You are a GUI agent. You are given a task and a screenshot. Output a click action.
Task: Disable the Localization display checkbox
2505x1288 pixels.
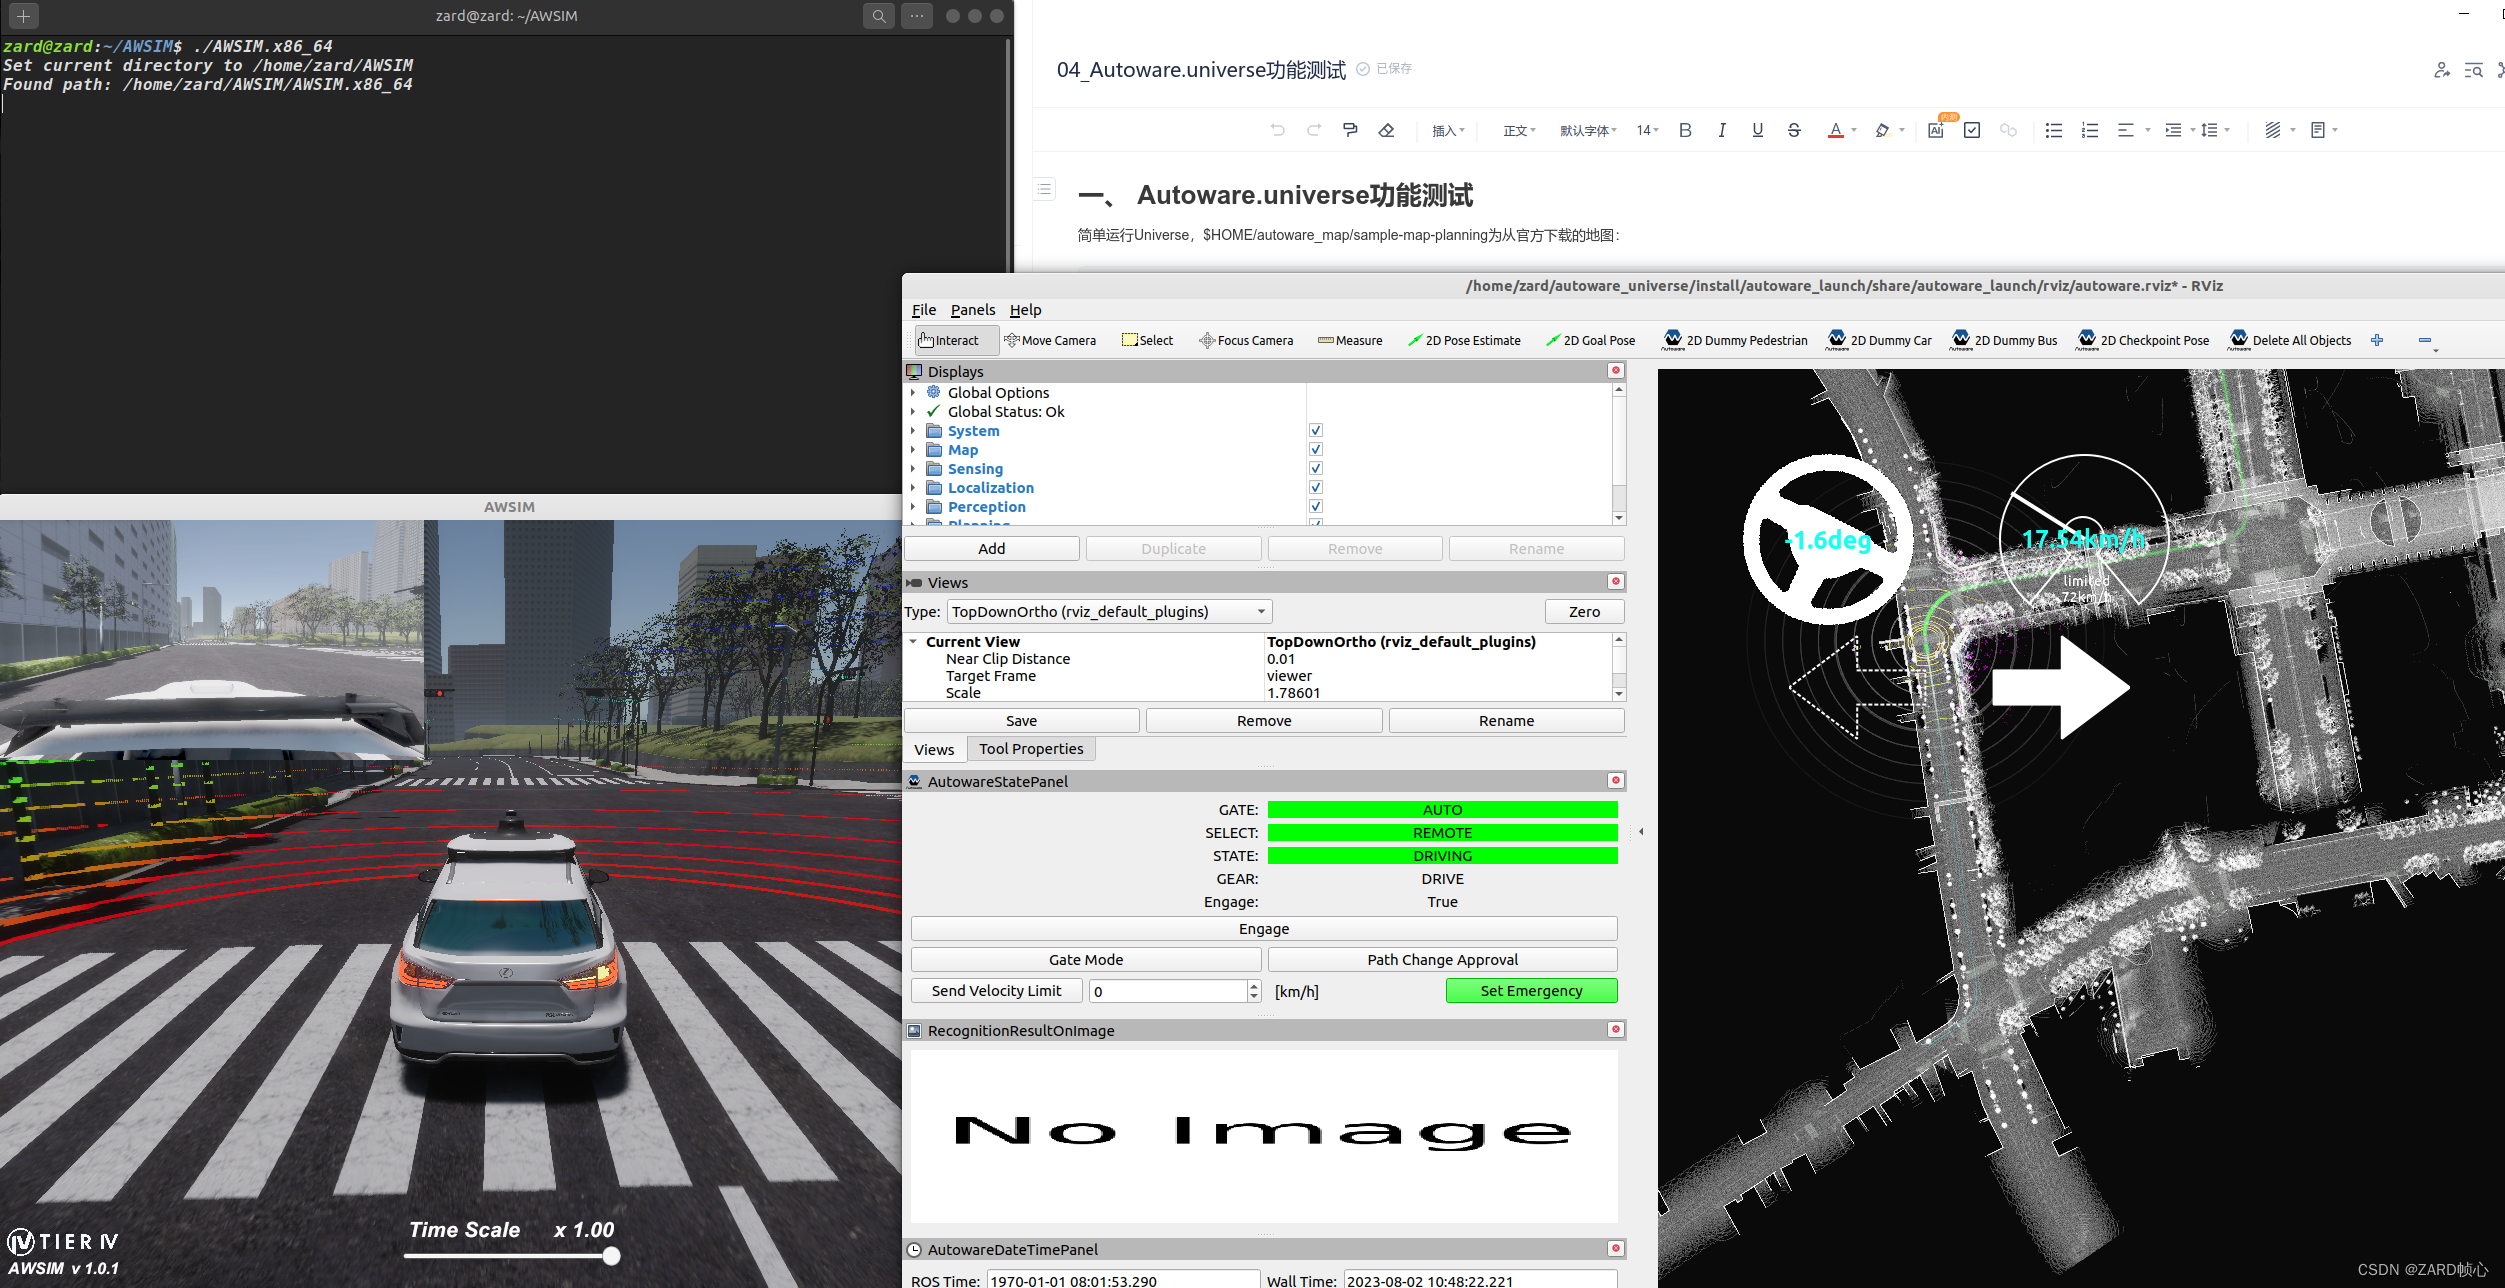coord(1316,488)
